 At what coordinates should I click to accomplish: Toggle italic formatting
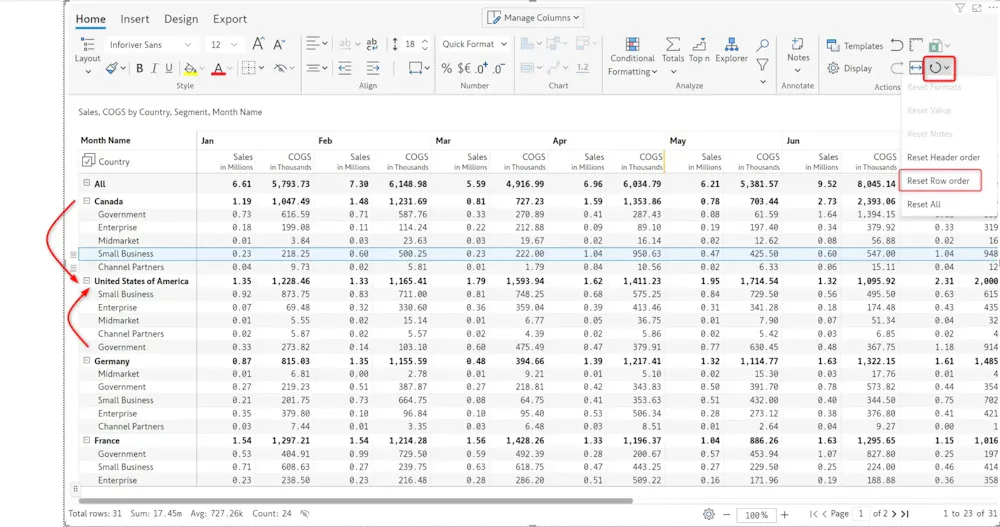click(x=154, y=68)
